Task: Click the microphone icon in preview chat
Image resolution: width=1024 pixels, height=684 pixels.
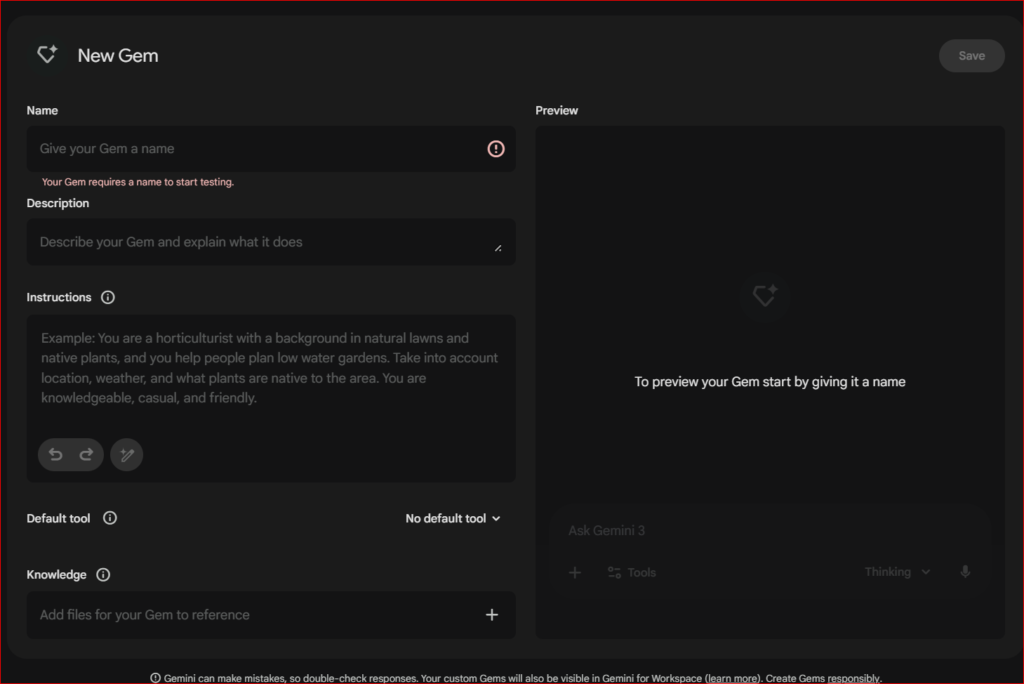Action: pos(965,572)
